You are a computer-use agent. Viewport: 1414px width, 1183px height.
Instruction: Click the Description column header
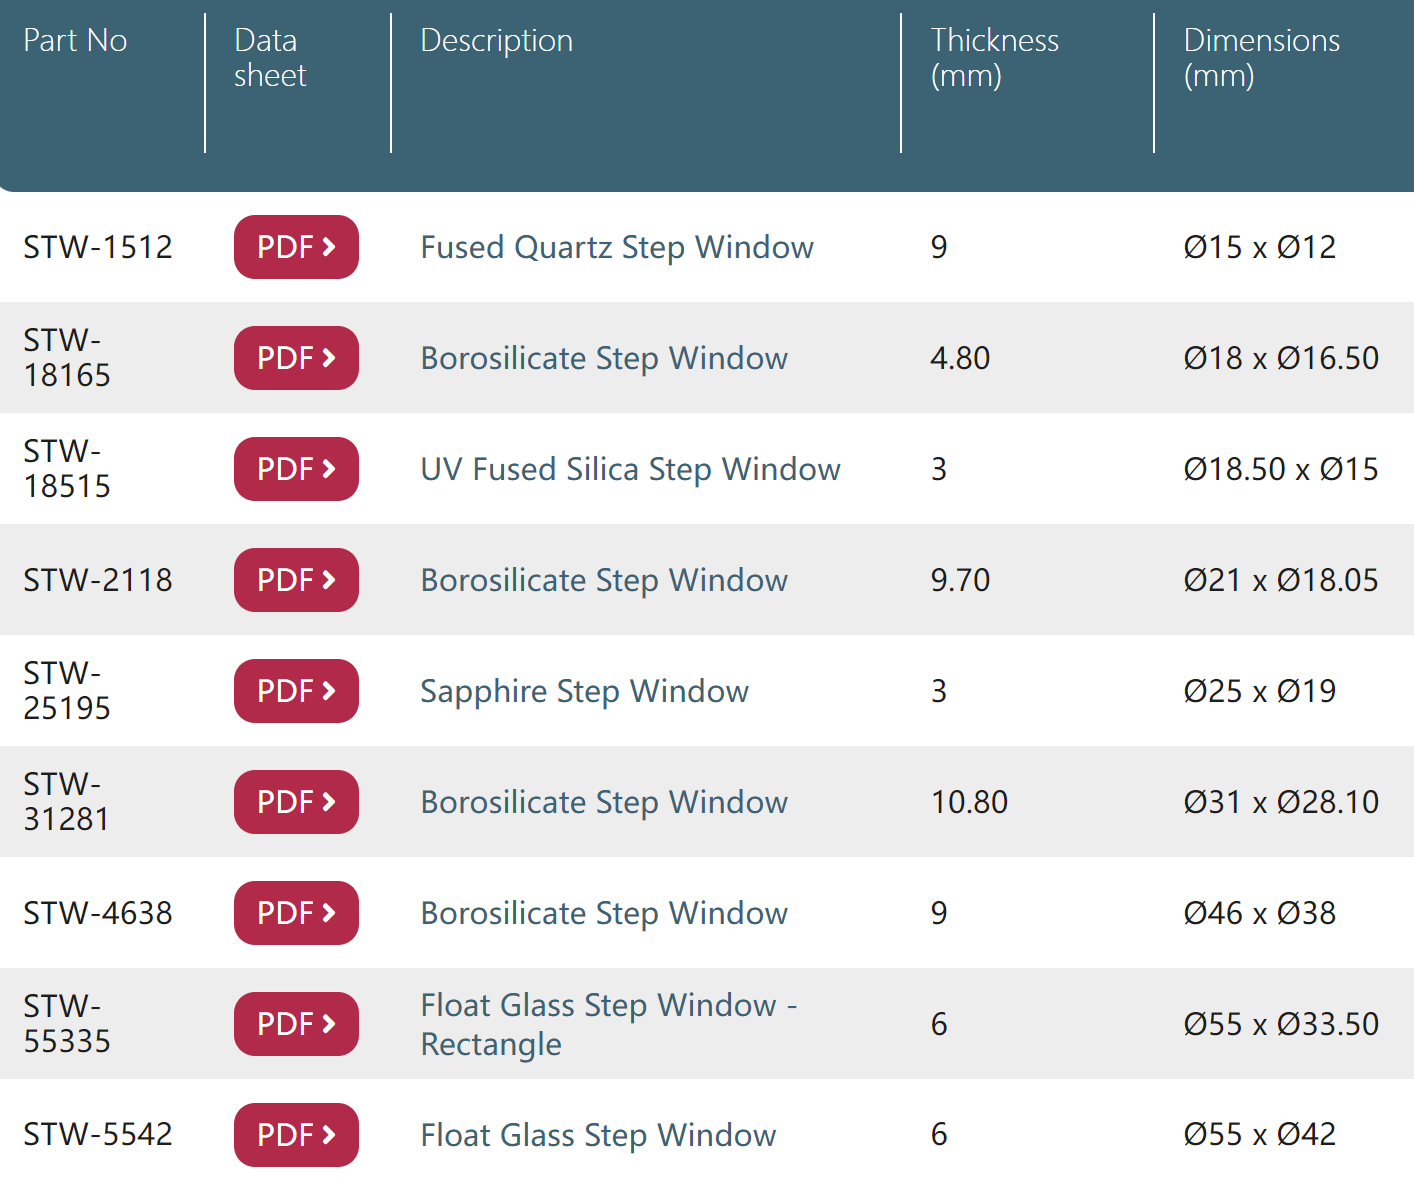point(497,41)
